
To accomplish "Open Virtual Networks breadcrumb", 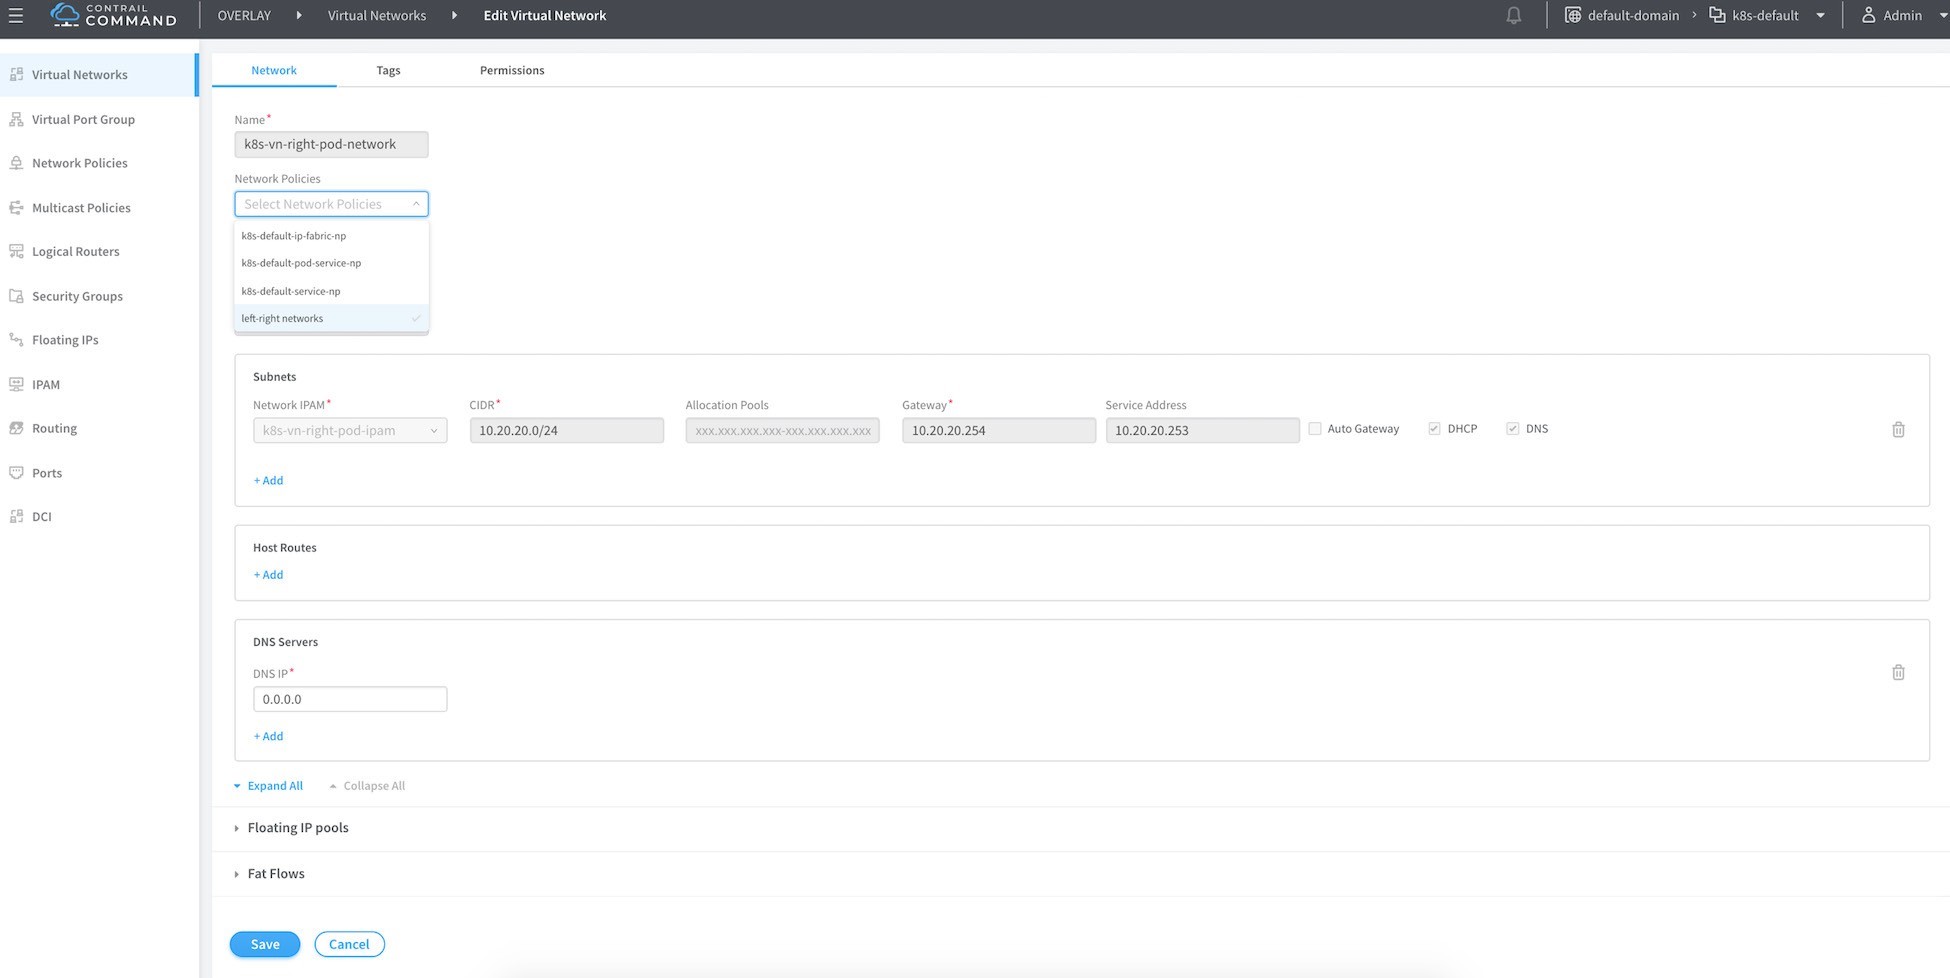I will pyautogui.click(x=377, y=16).
